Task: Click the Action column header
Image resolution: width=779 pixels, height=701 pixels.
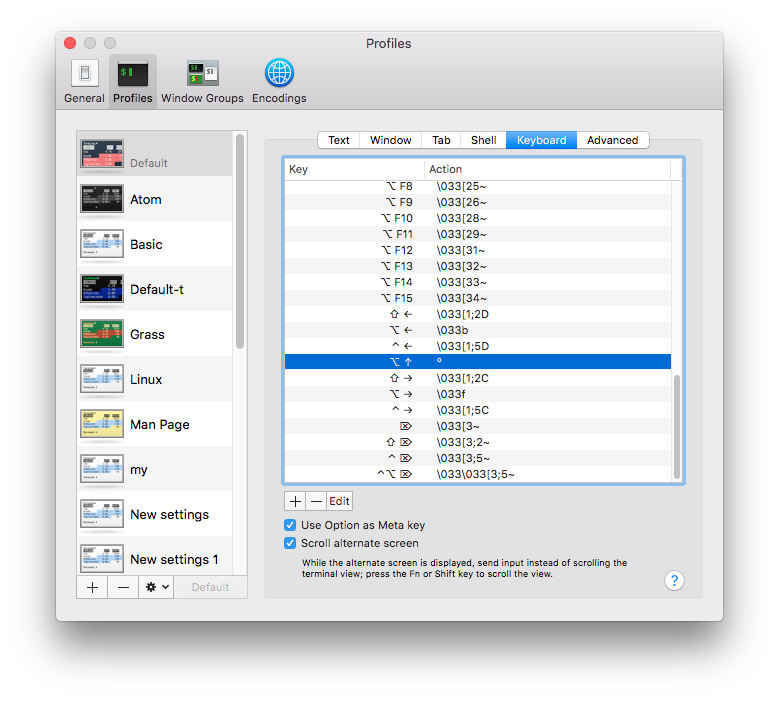Action: point(547,169)
